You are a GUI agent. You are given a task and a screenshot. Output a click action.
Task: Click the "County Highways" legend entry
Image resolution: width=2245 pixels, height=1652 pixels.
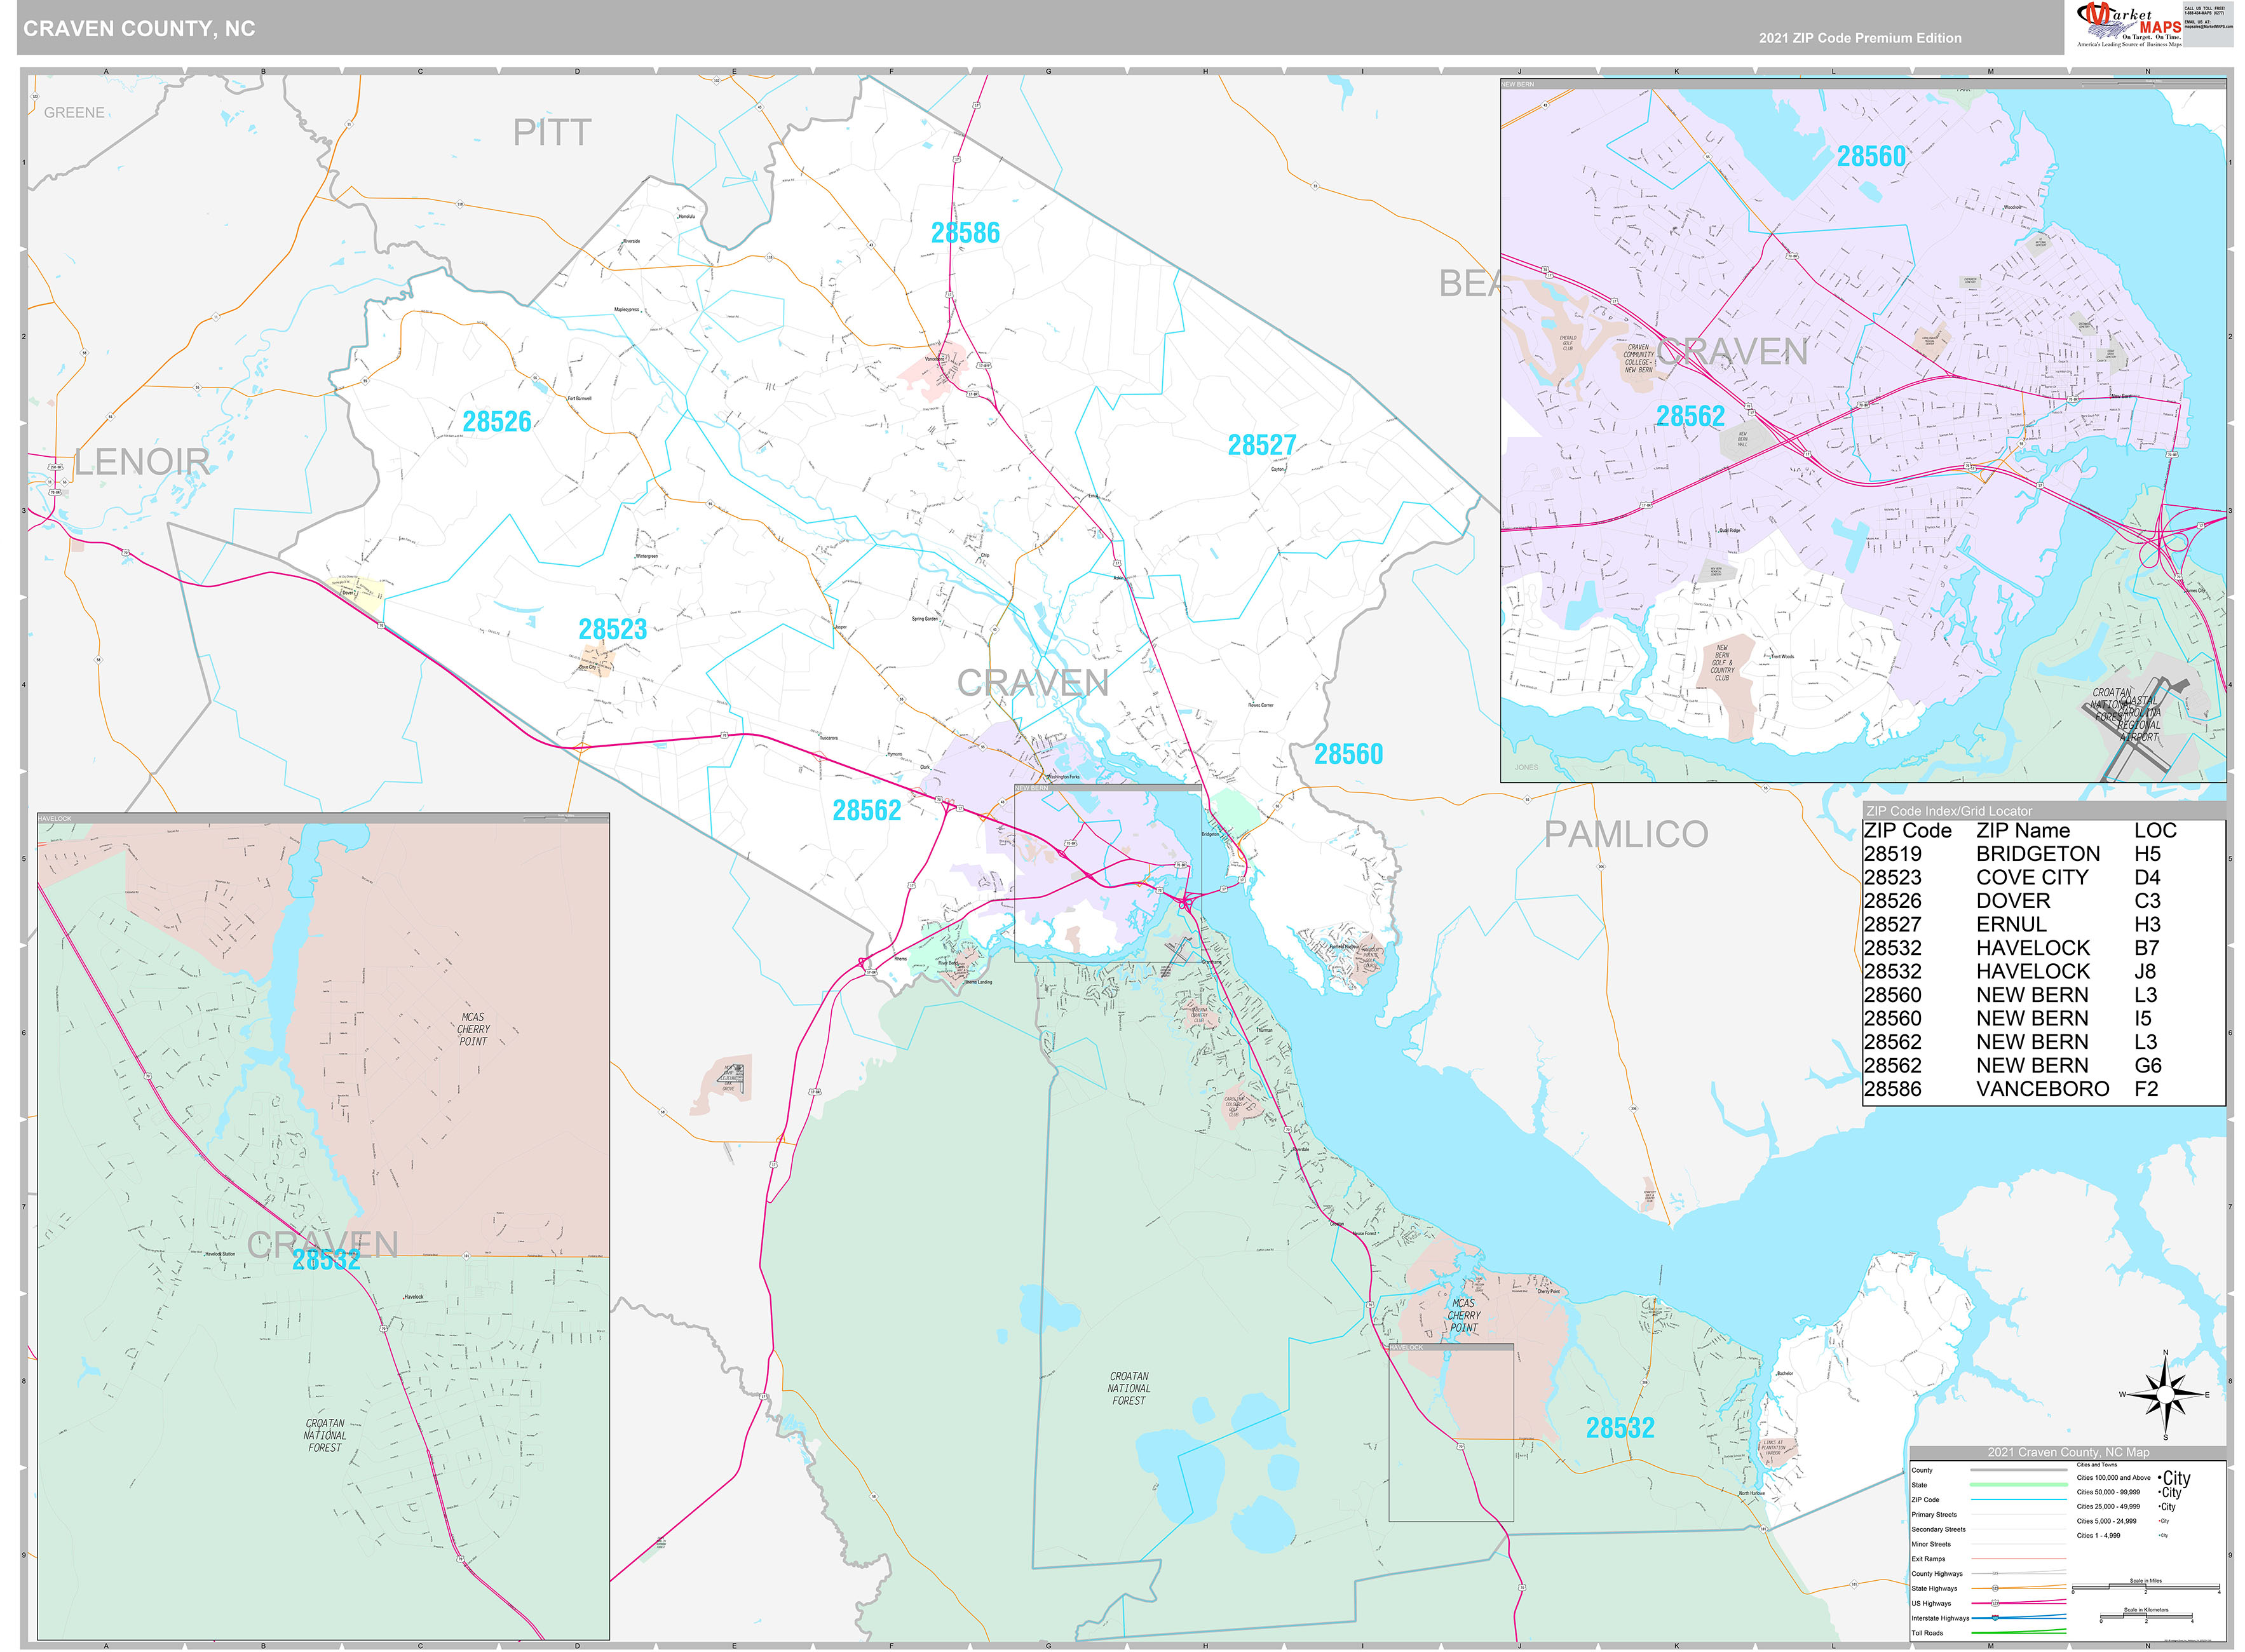coord(1936,1574)
